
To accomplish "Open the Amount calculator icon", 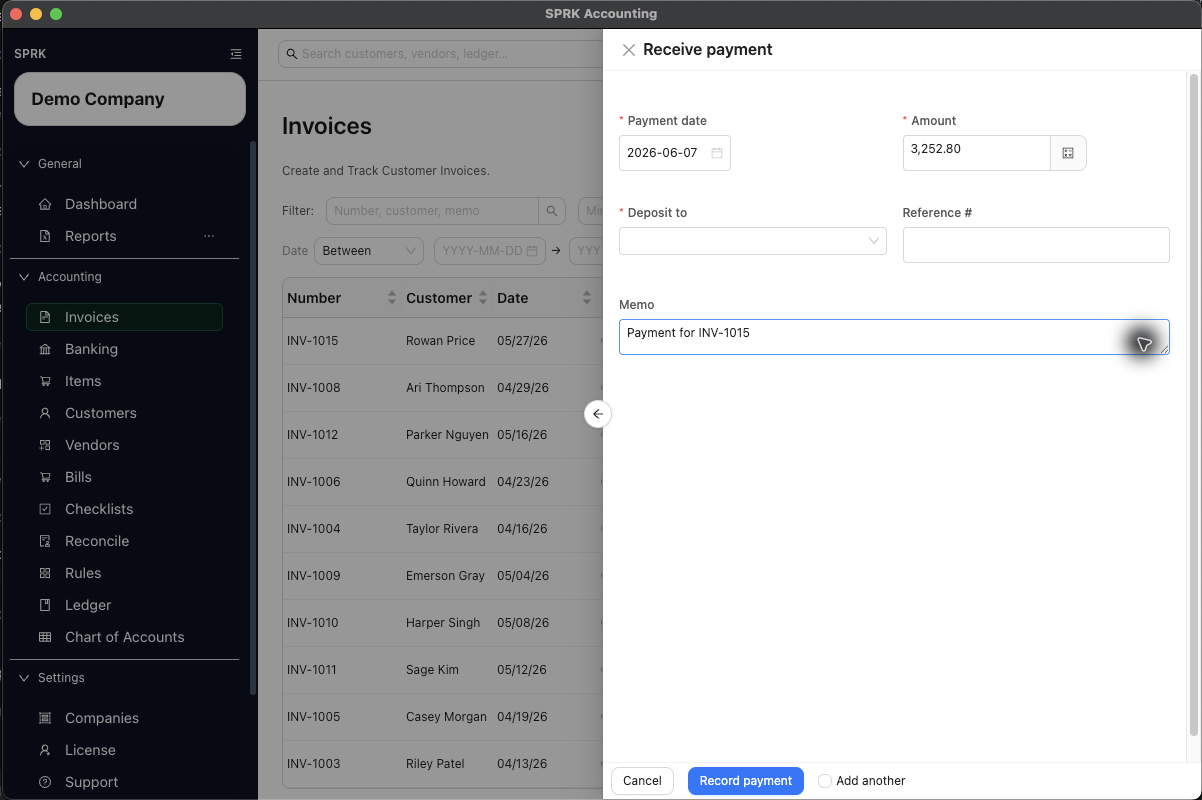I will (1068, 153).
